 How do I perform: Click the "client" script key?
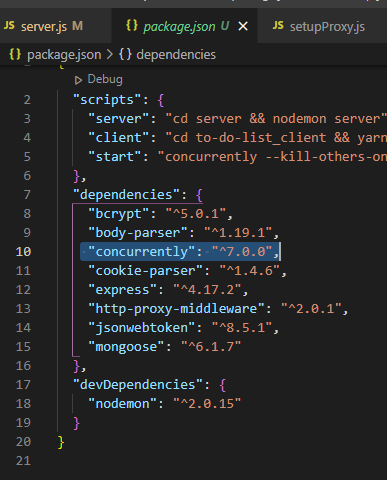point(118,138)
